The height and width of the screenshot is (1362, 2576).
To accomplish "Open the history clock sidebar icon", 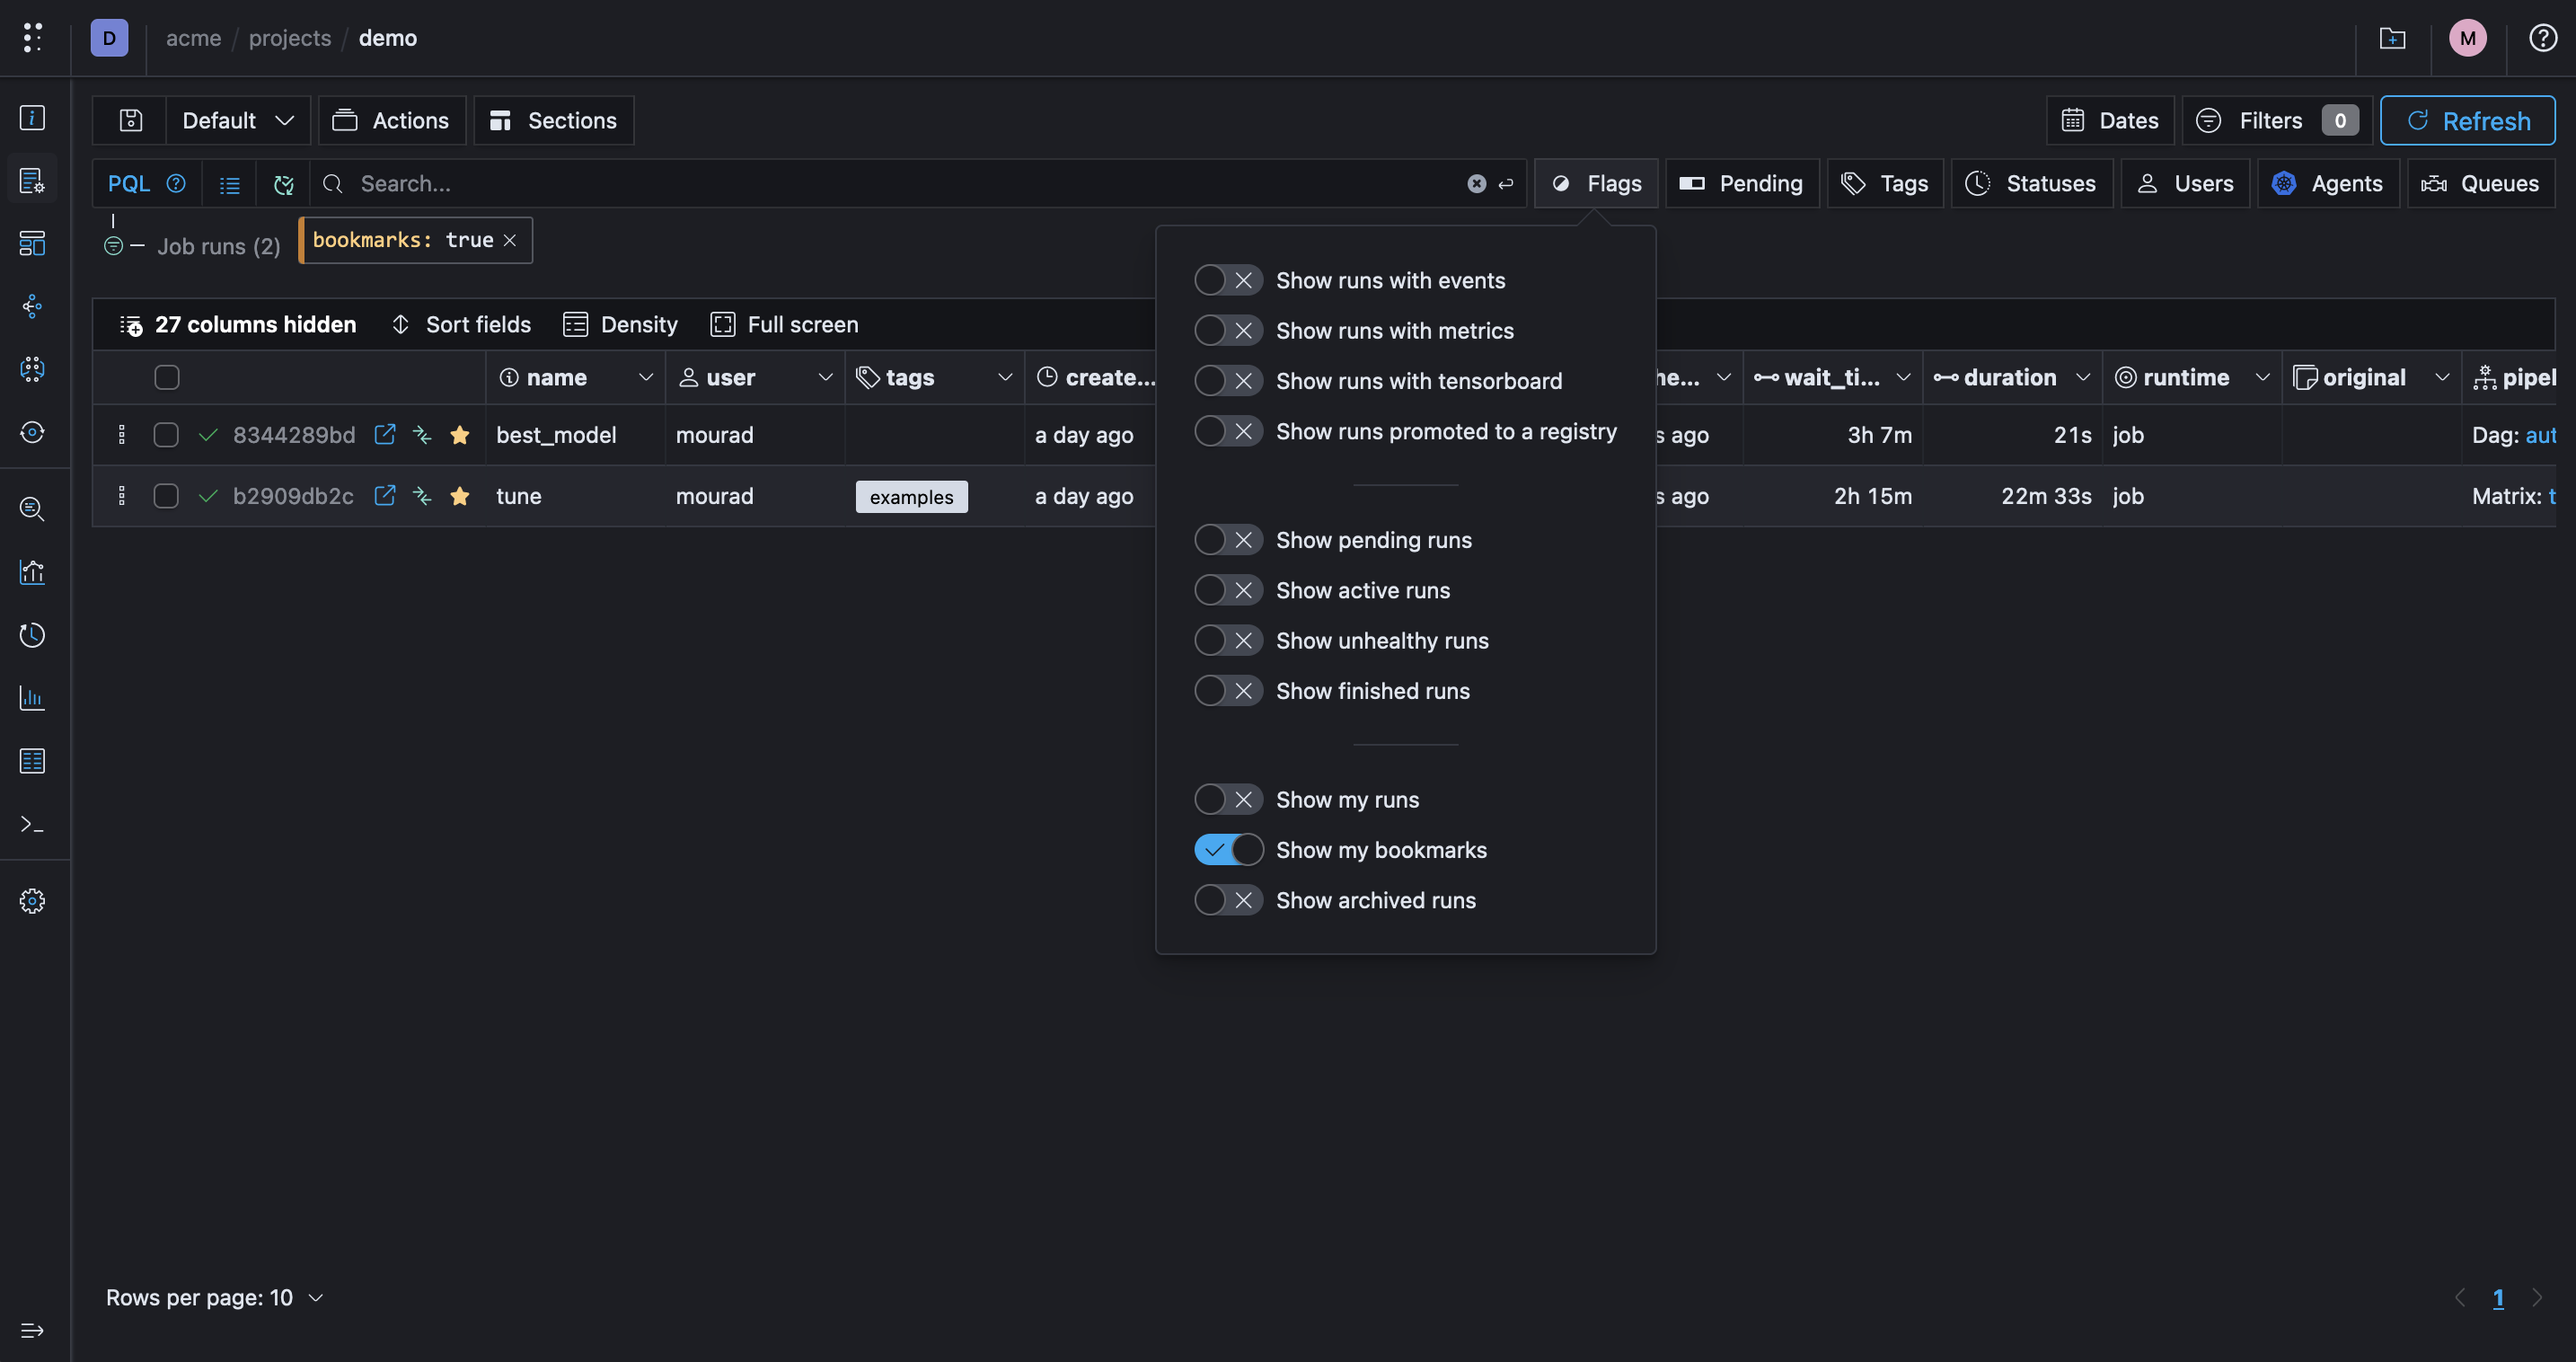I will [32, 635].
